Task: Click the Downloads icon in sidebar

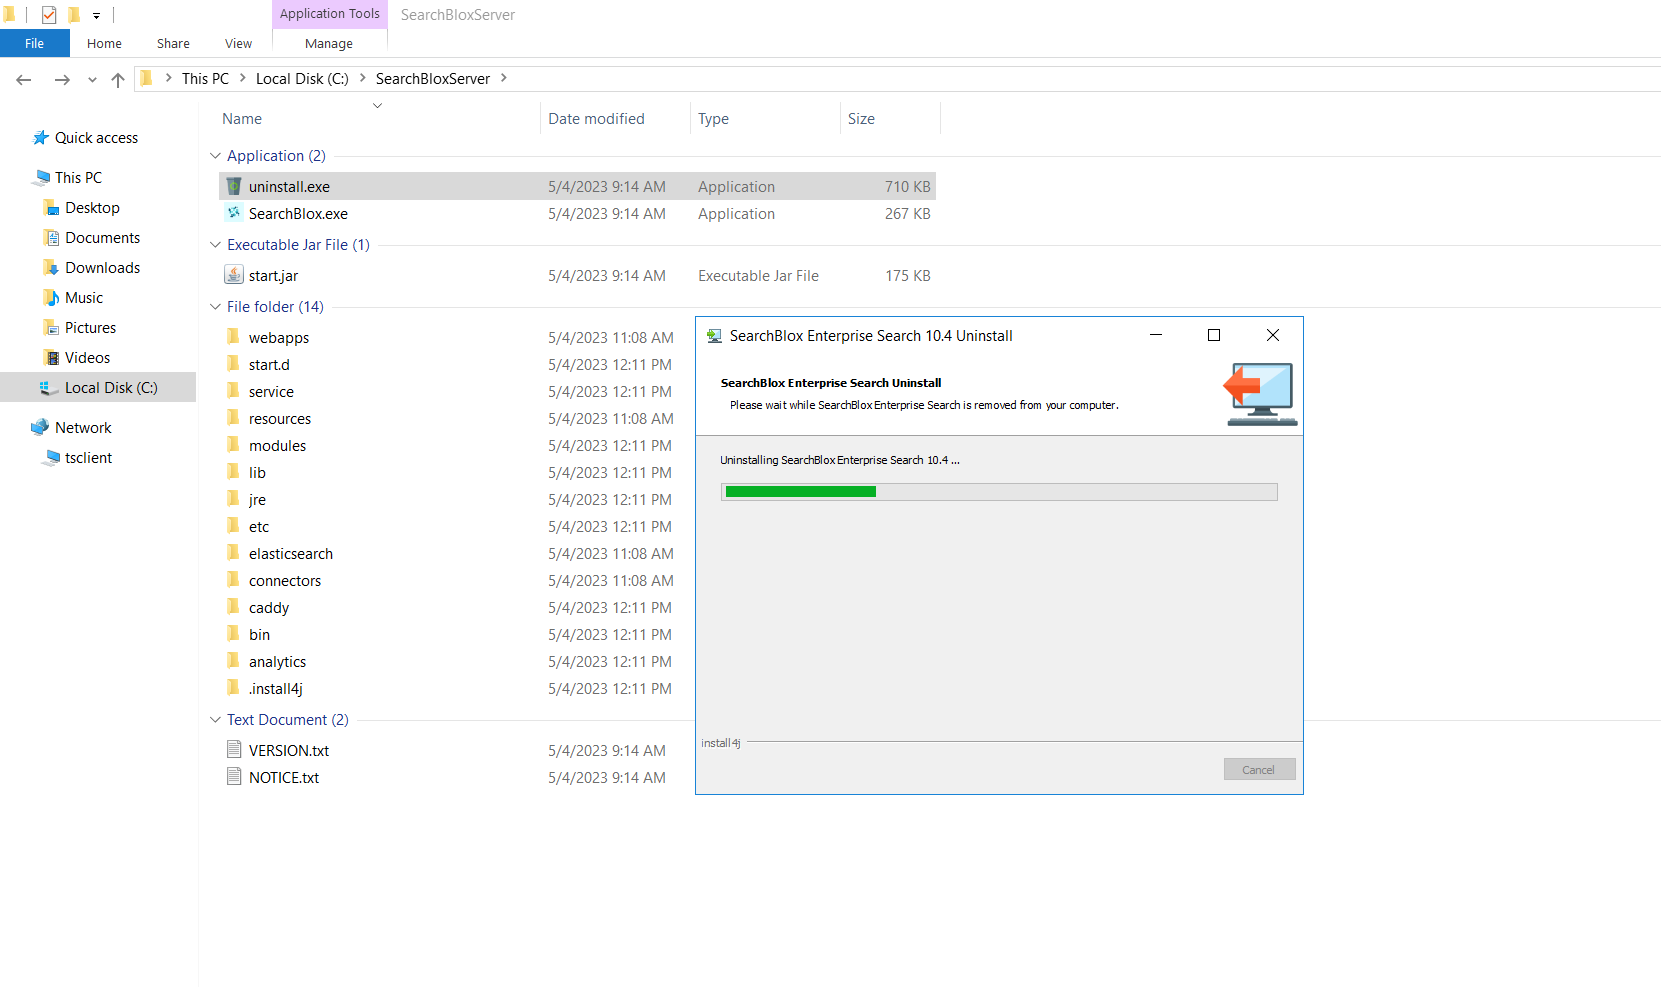Action: 52,267
